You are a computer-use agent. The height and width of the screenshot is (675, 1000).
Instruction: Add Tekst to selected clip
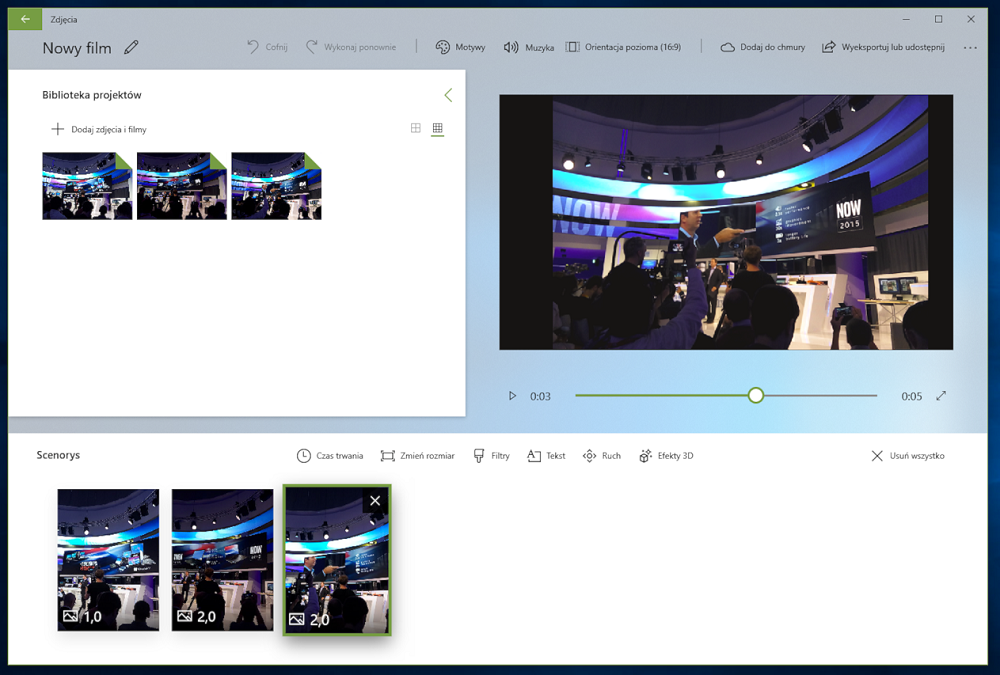point(546,456)
